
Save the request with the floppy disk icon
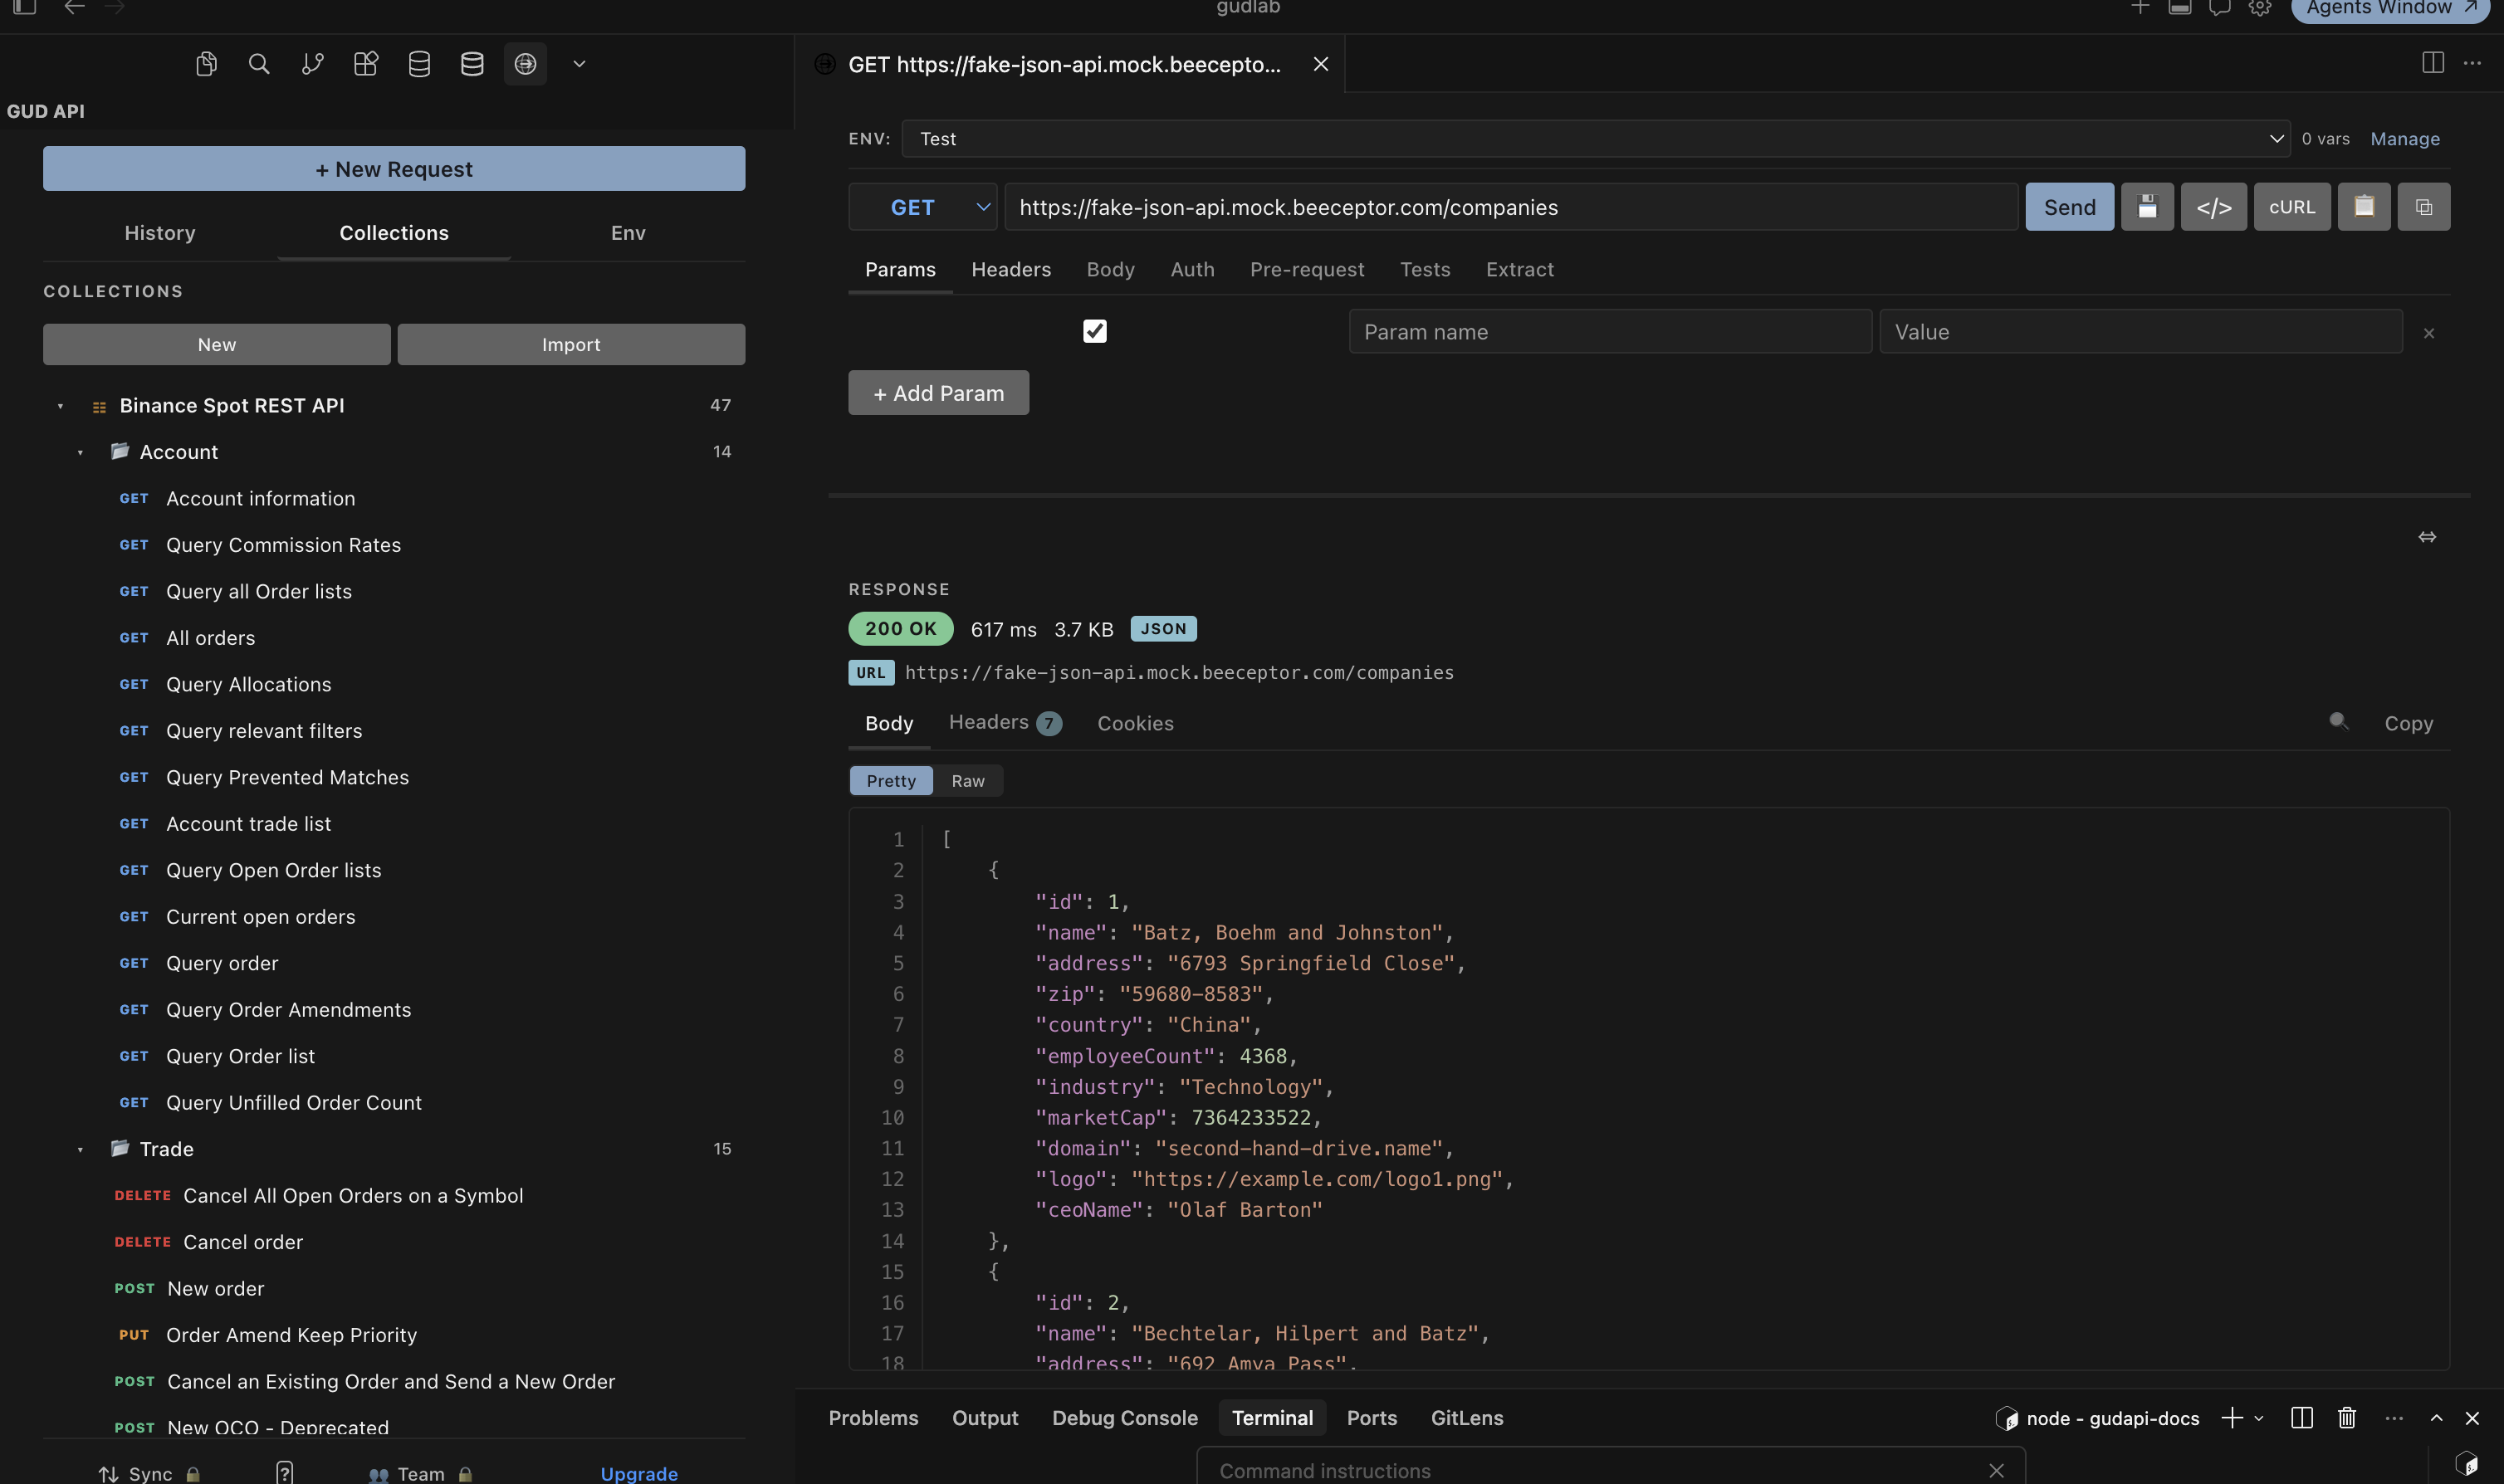click(x=2147, y=207)
